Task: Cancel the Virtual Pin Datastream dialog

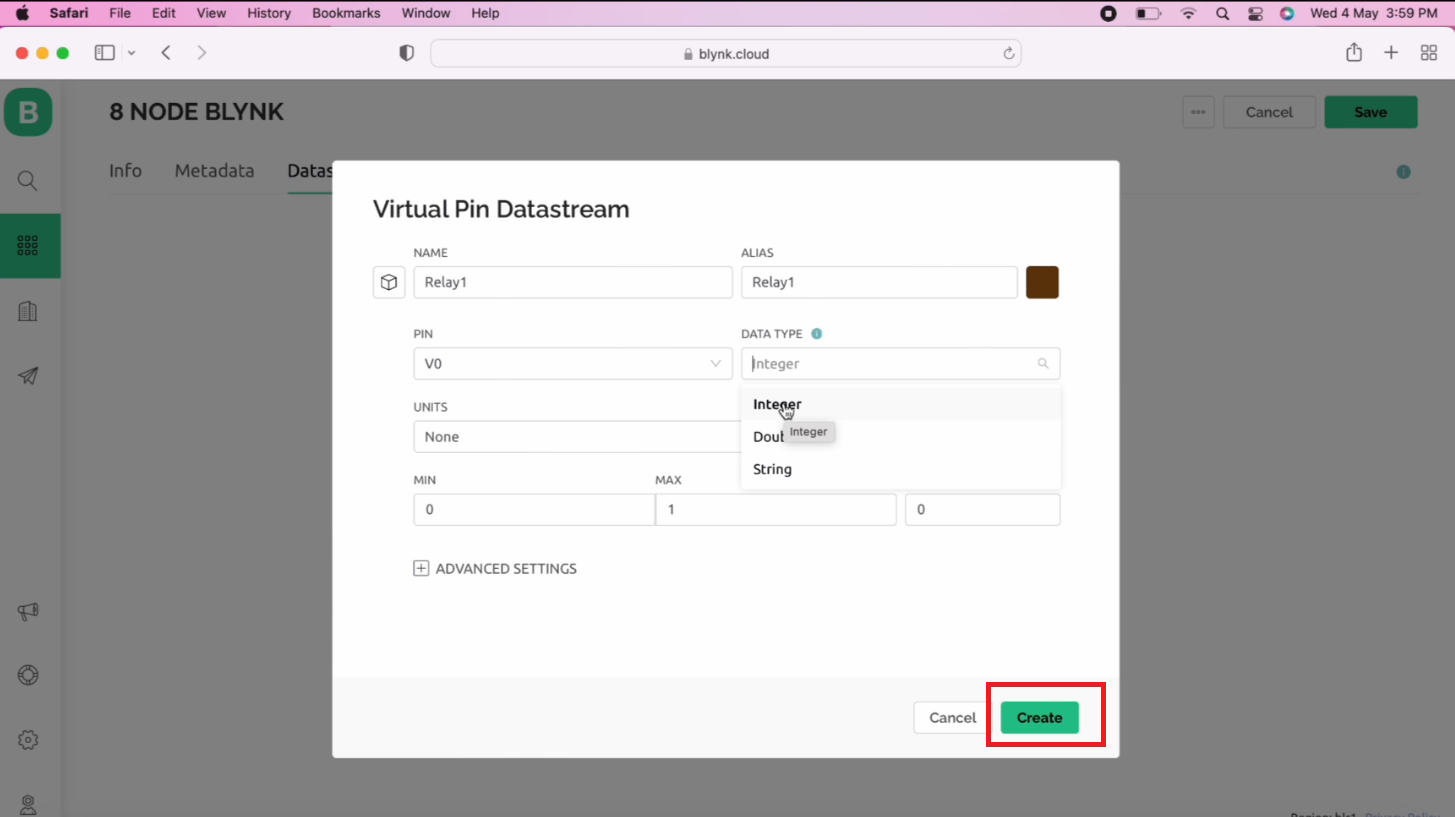Action: (x=952, y=718)
